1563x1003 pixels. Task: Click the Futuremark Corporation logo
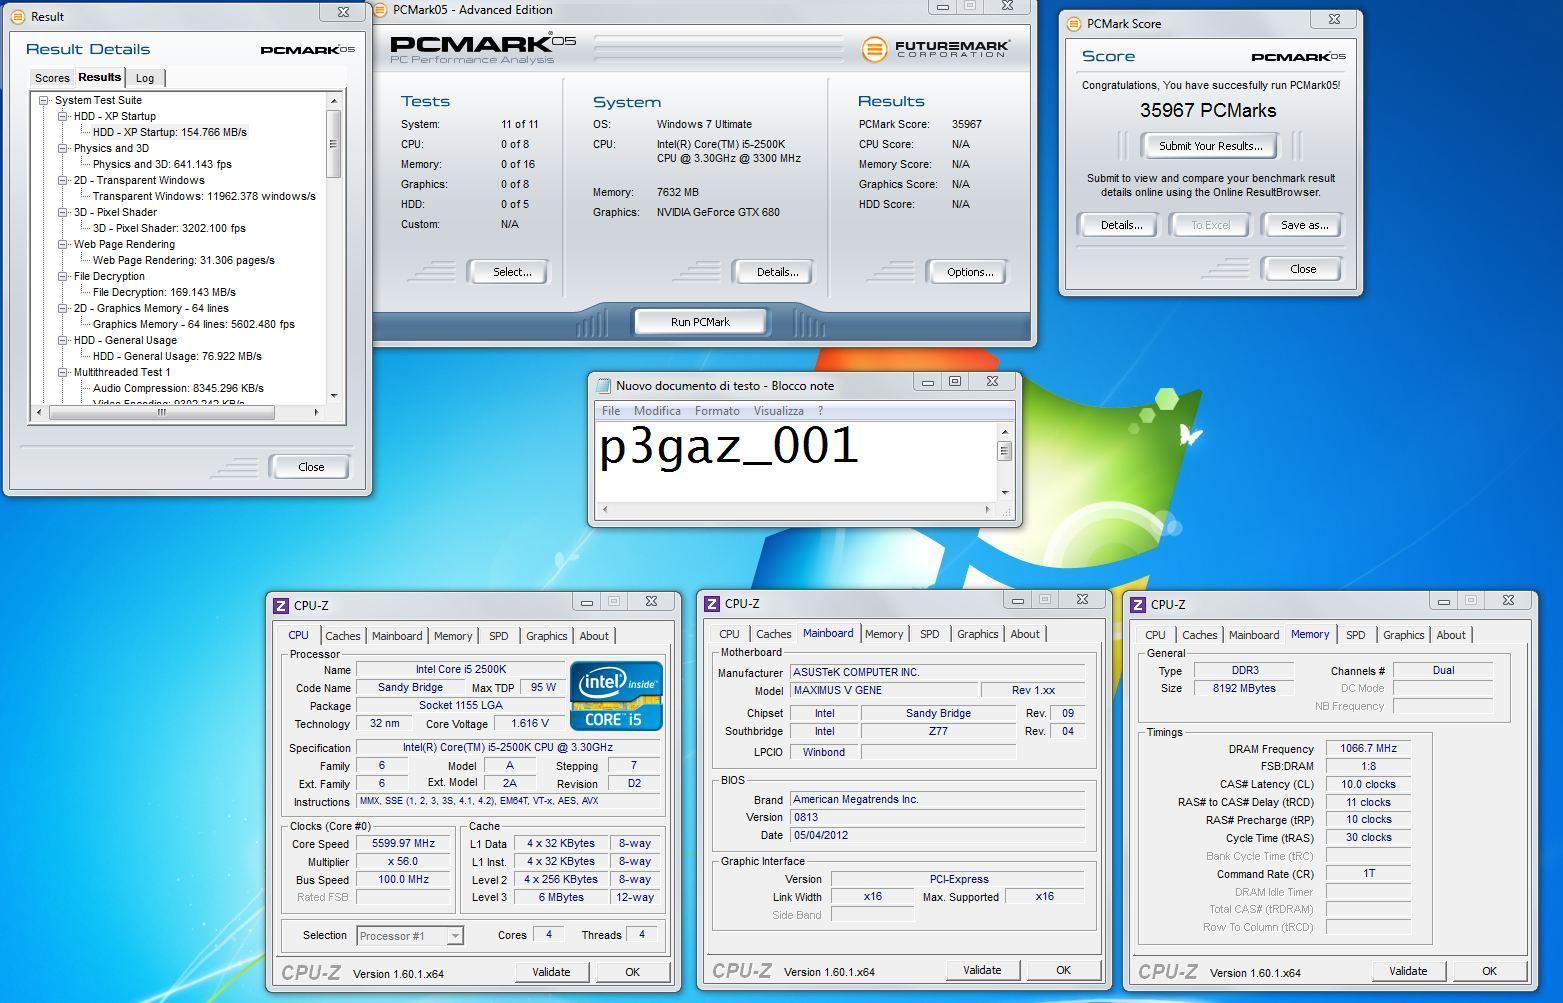click(x=935, y=48)
